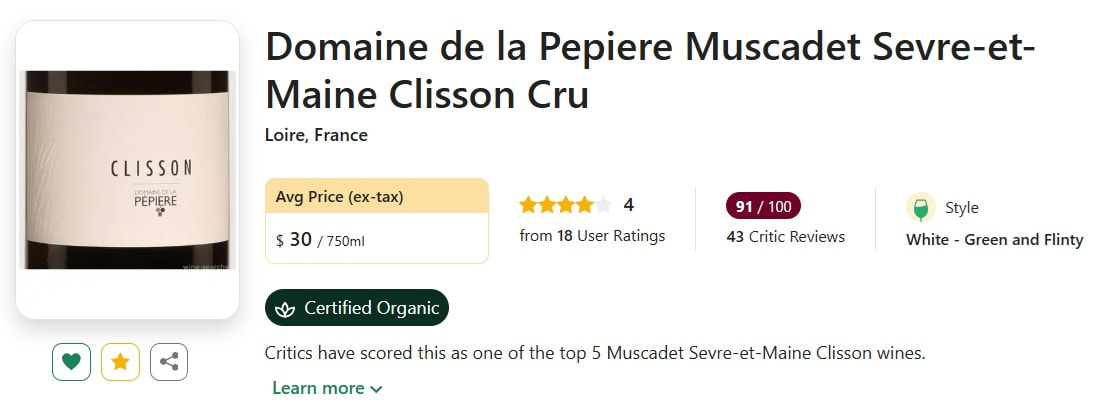The image size is (1104, 412).
Task: Click the share icon below the bottle
Action: click(169, 362)
